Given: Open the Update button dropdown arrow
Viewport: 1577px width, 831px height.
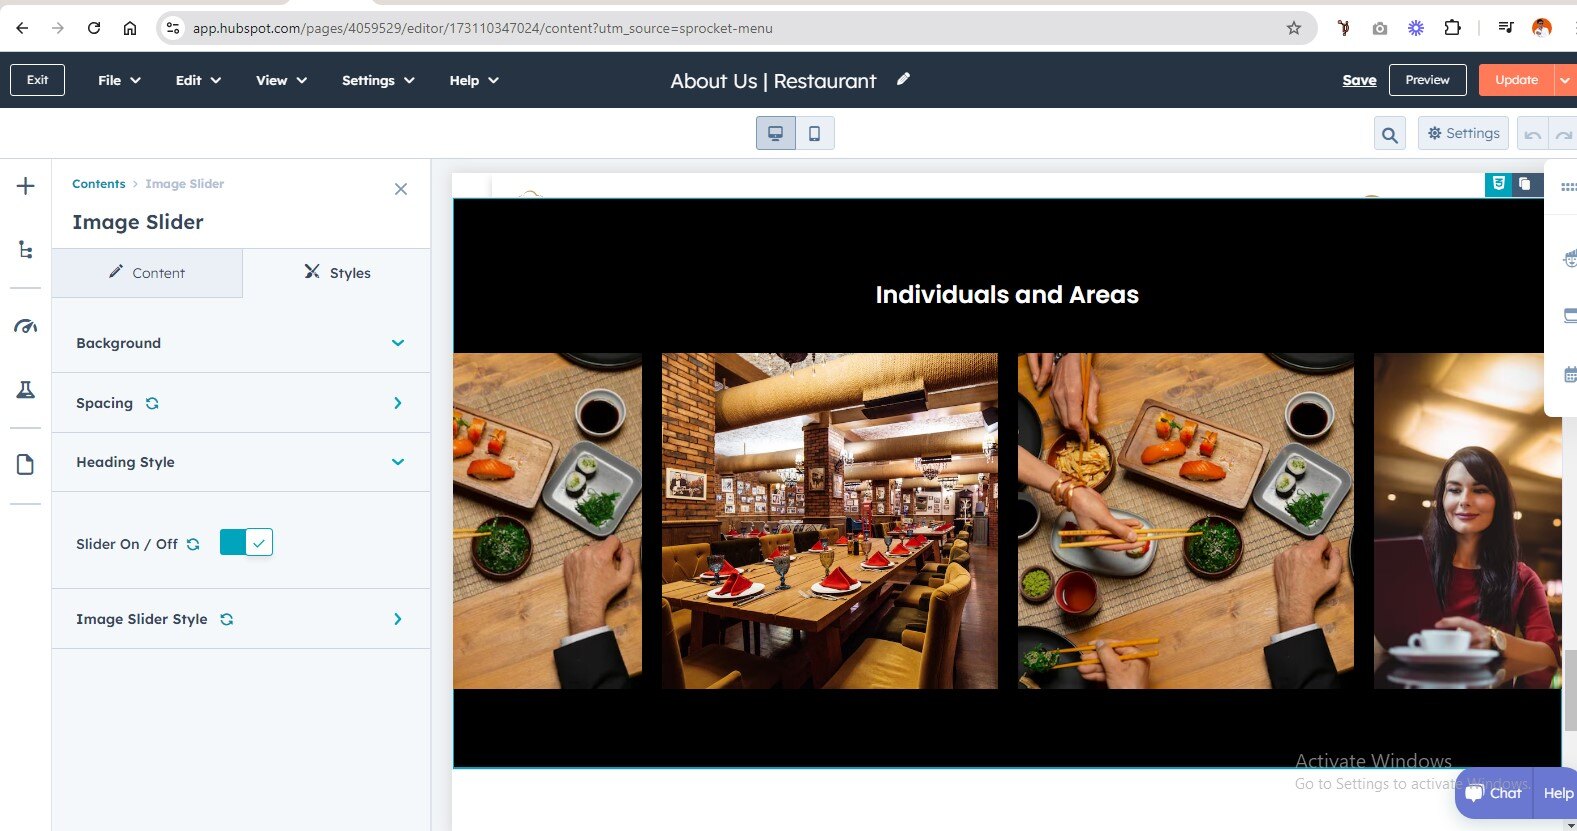Looking at the screenshot, I should 1565,80.
